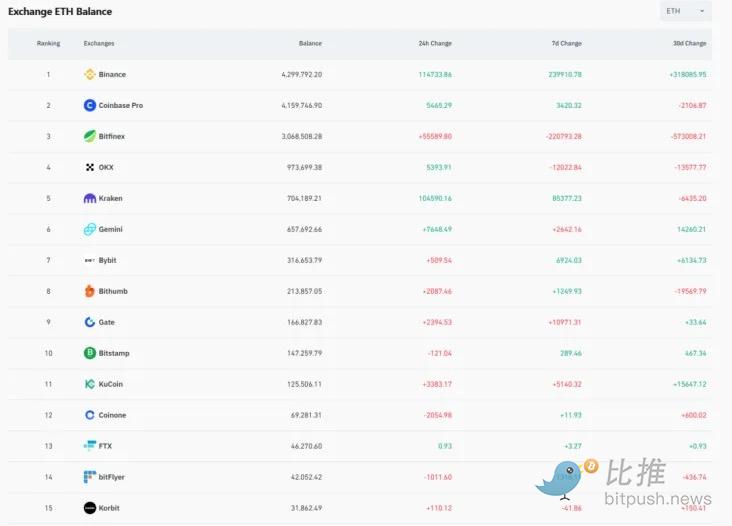The image size is (732, 526).
Task: Open the Bitfinex exchange name
Action: pos(112,136)
